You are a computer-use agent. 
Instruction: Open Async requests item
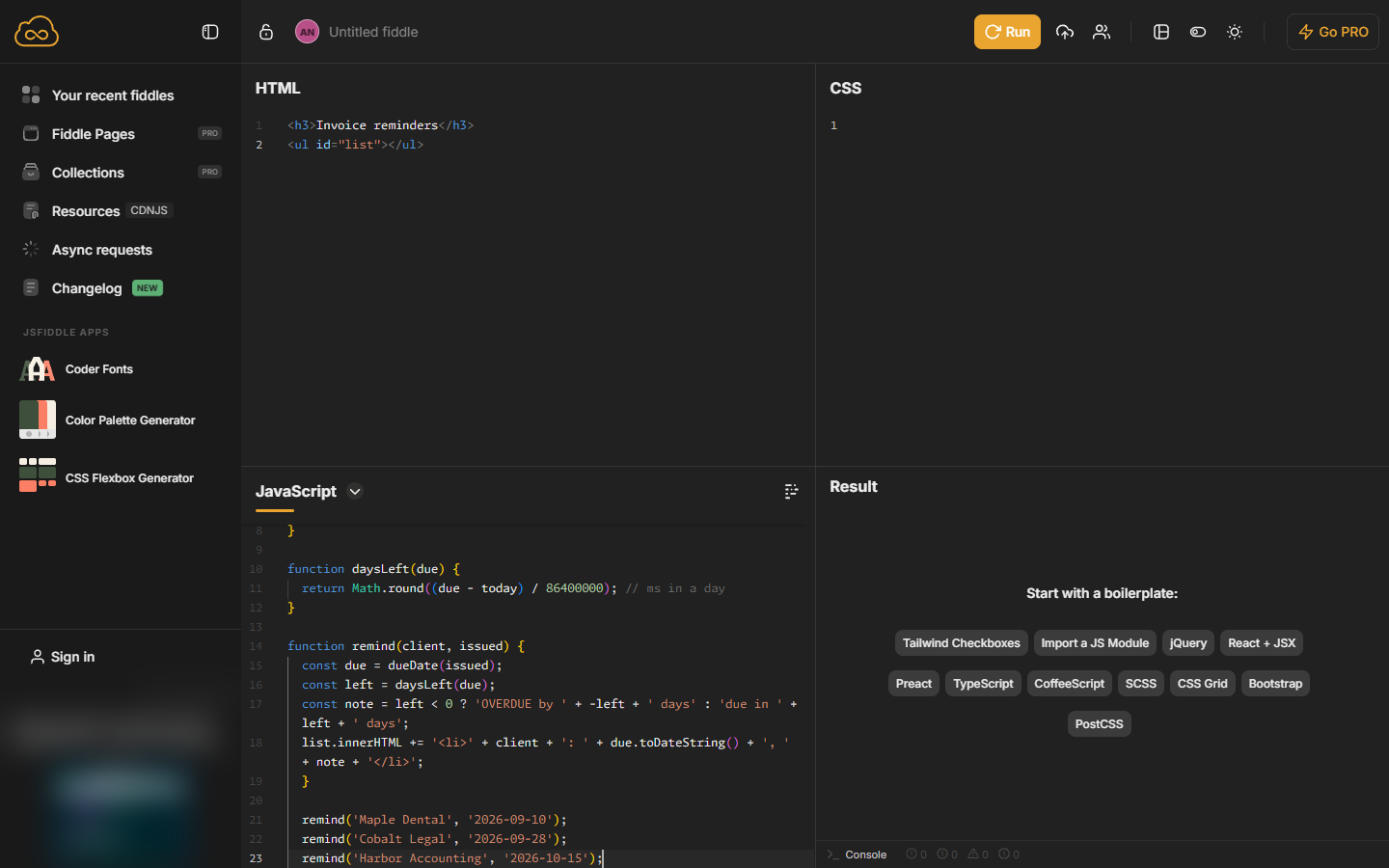point(102,249)
